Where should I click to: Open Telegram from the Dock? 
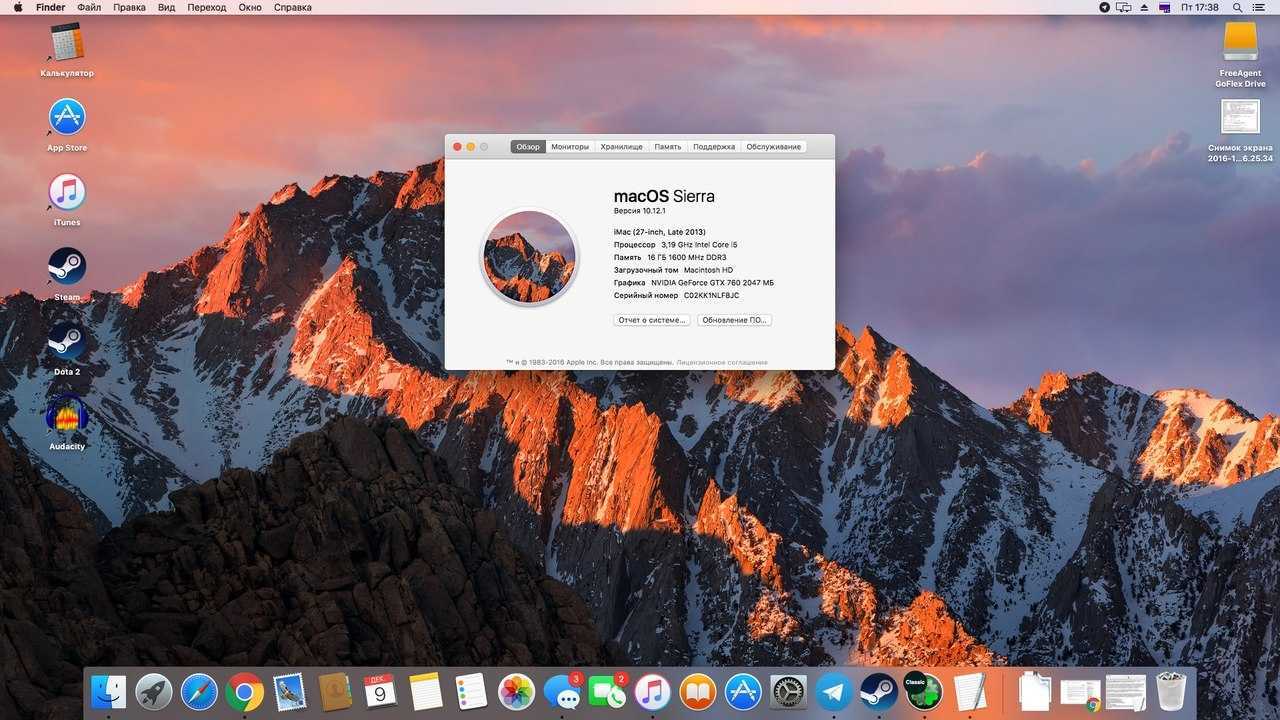click(834, 691)
